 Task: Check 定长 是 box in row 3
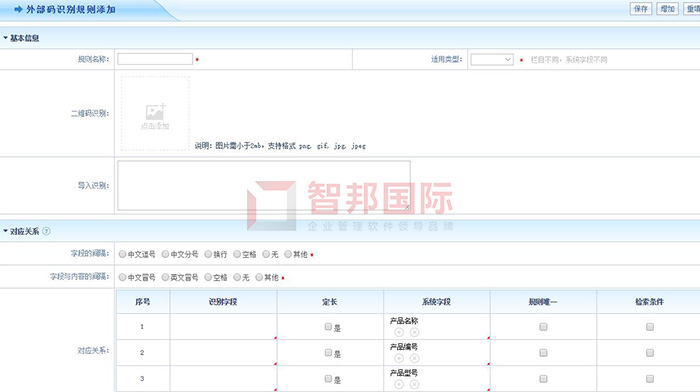(x=328, y=379)
